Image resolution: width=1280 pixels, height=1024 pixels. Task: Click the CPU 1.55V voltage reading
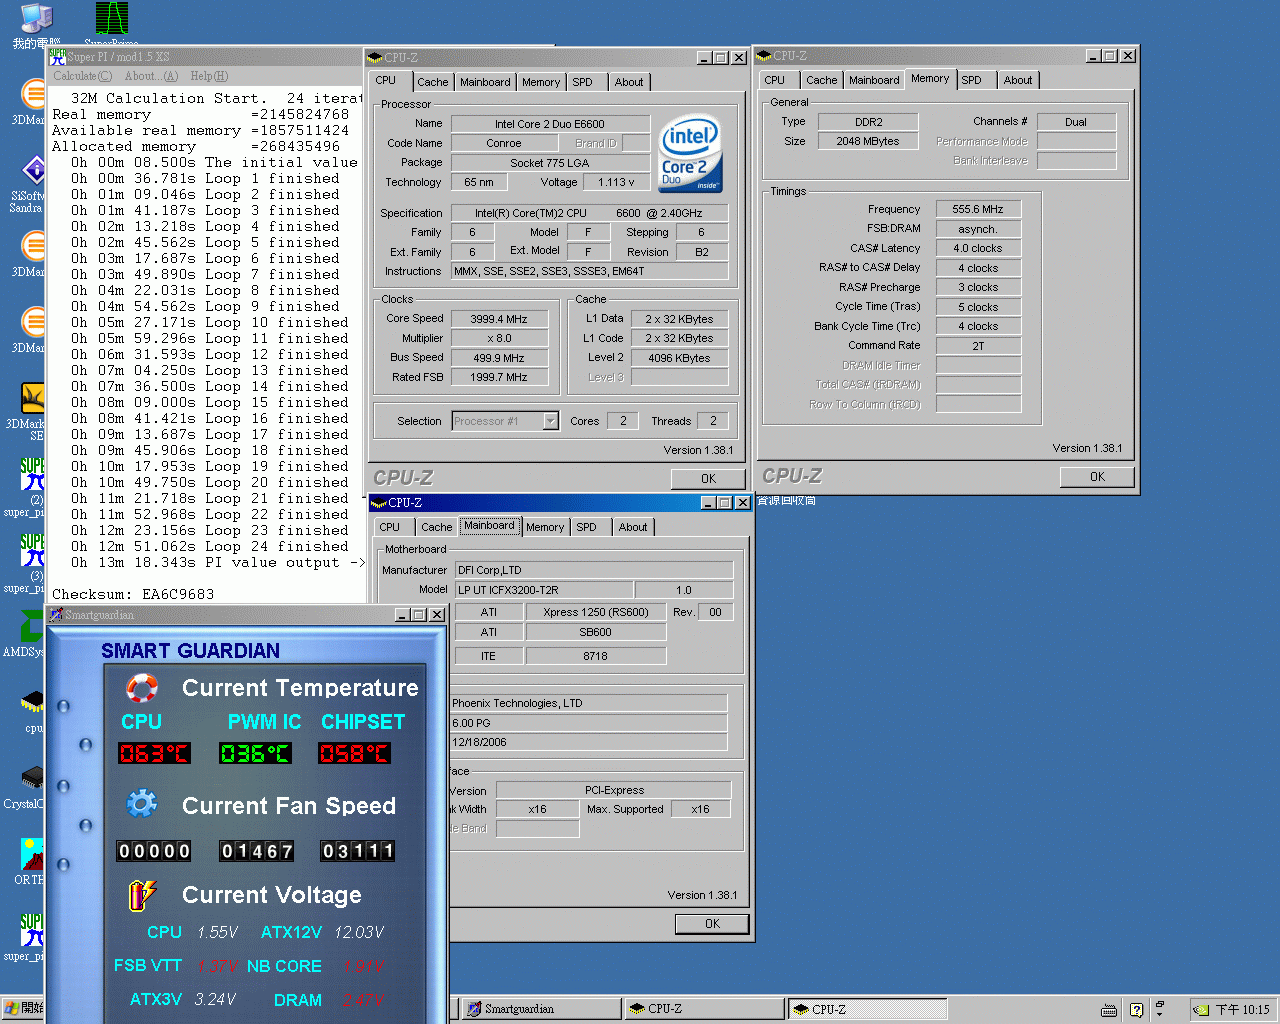click(x=217, y=932)
